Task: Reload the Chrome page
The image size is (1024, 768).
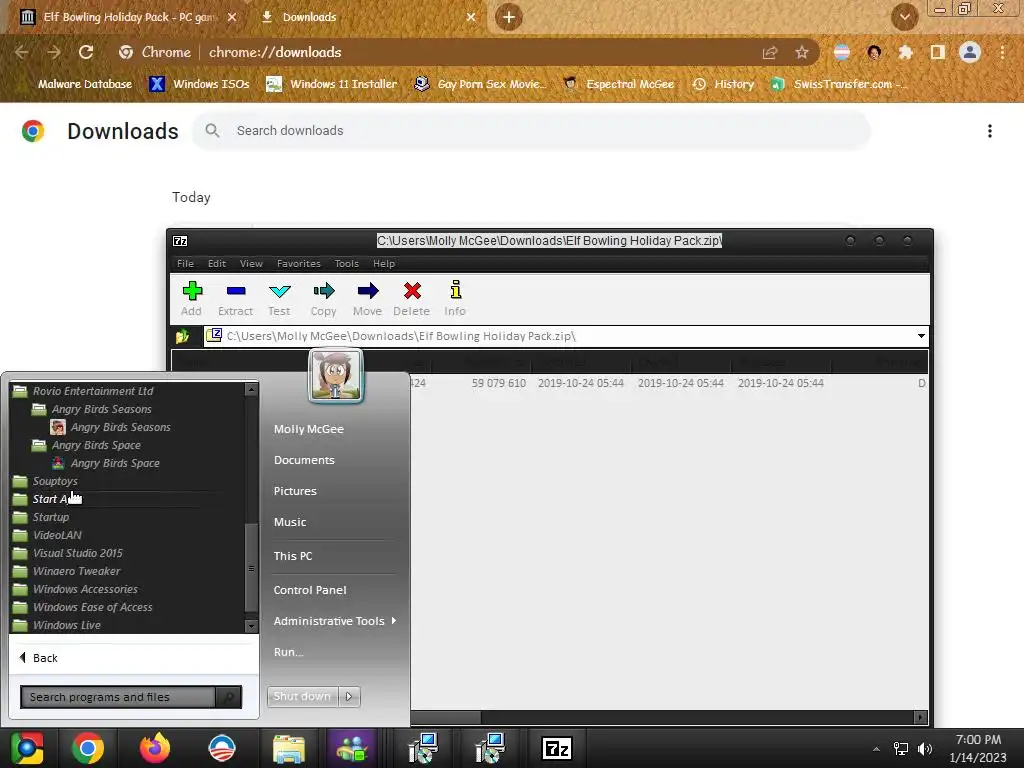Action: click(x=86, y=52)
